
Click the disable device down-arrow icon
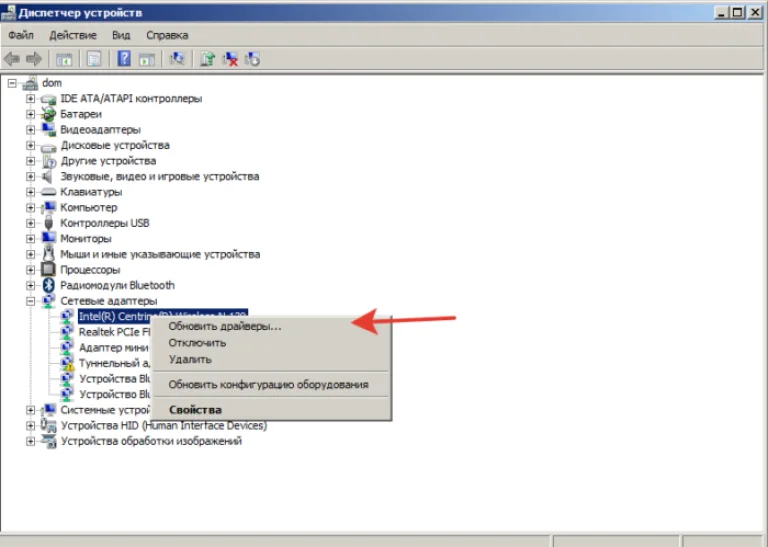click(252, 59)
